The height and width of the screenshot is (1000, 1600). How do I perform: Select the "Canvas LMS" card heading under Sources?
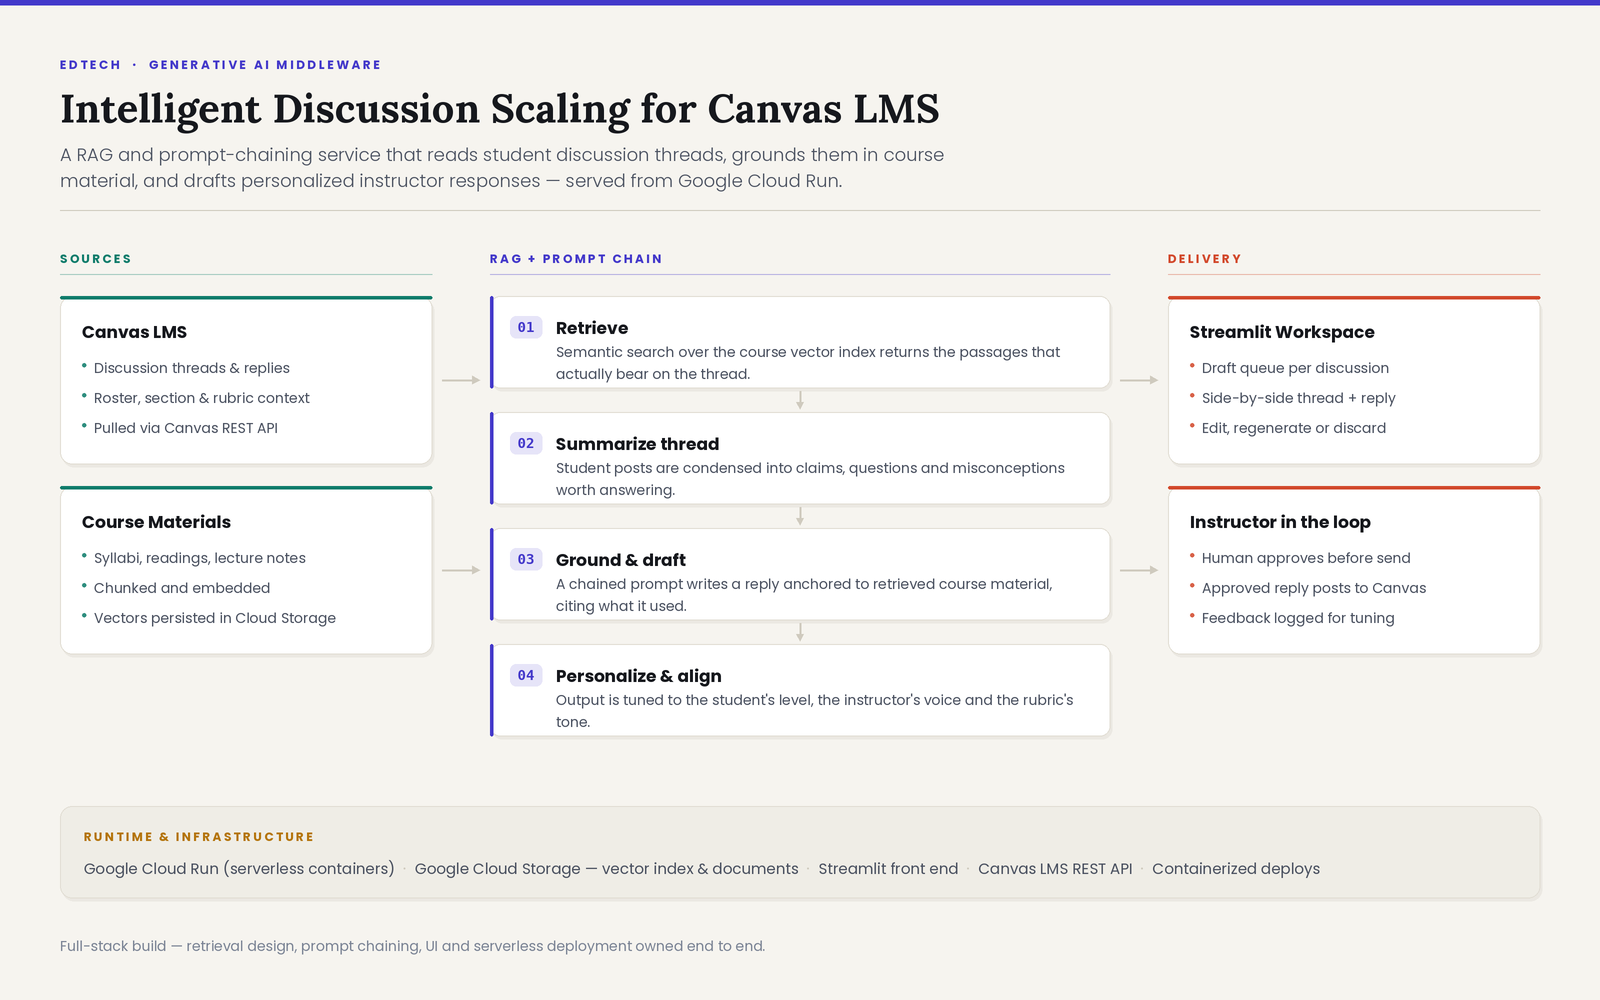pos(134,332)
